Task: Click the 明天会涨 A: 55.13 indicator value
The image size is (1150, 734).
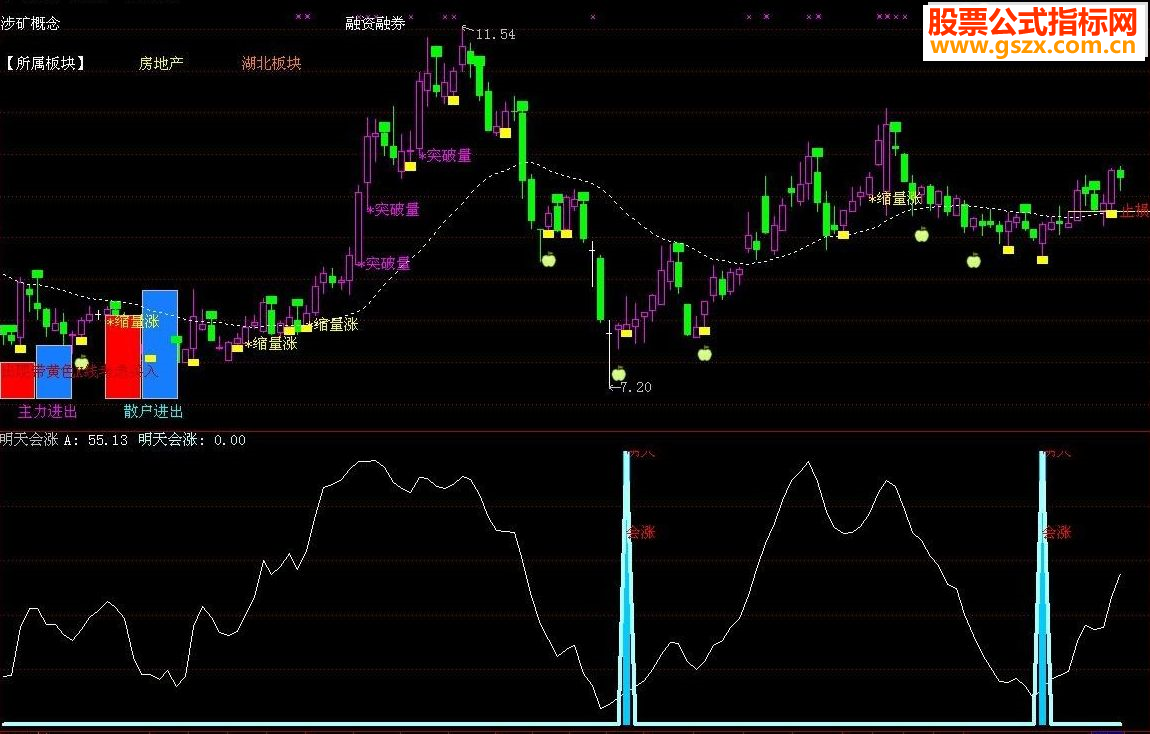Action: pos(64,440)
